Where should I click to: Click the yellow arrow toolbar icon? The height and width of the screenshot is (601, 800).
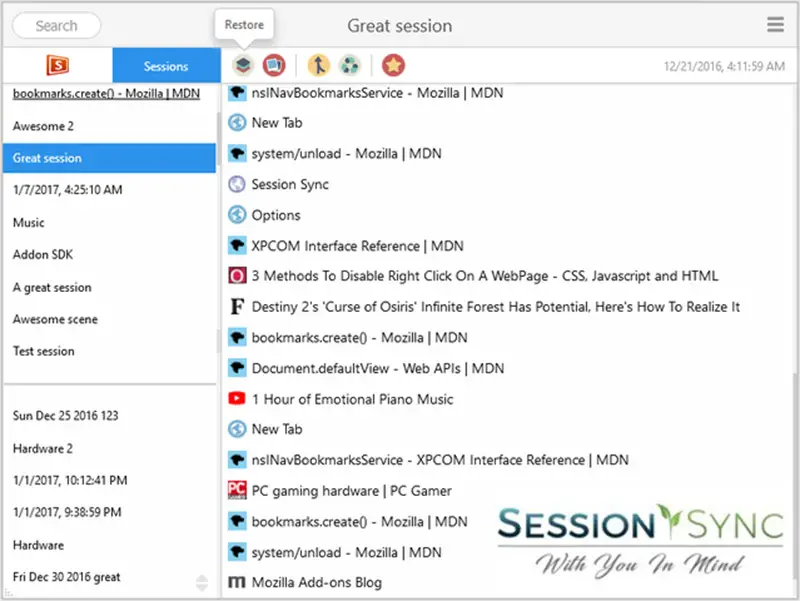coord(318,66)
